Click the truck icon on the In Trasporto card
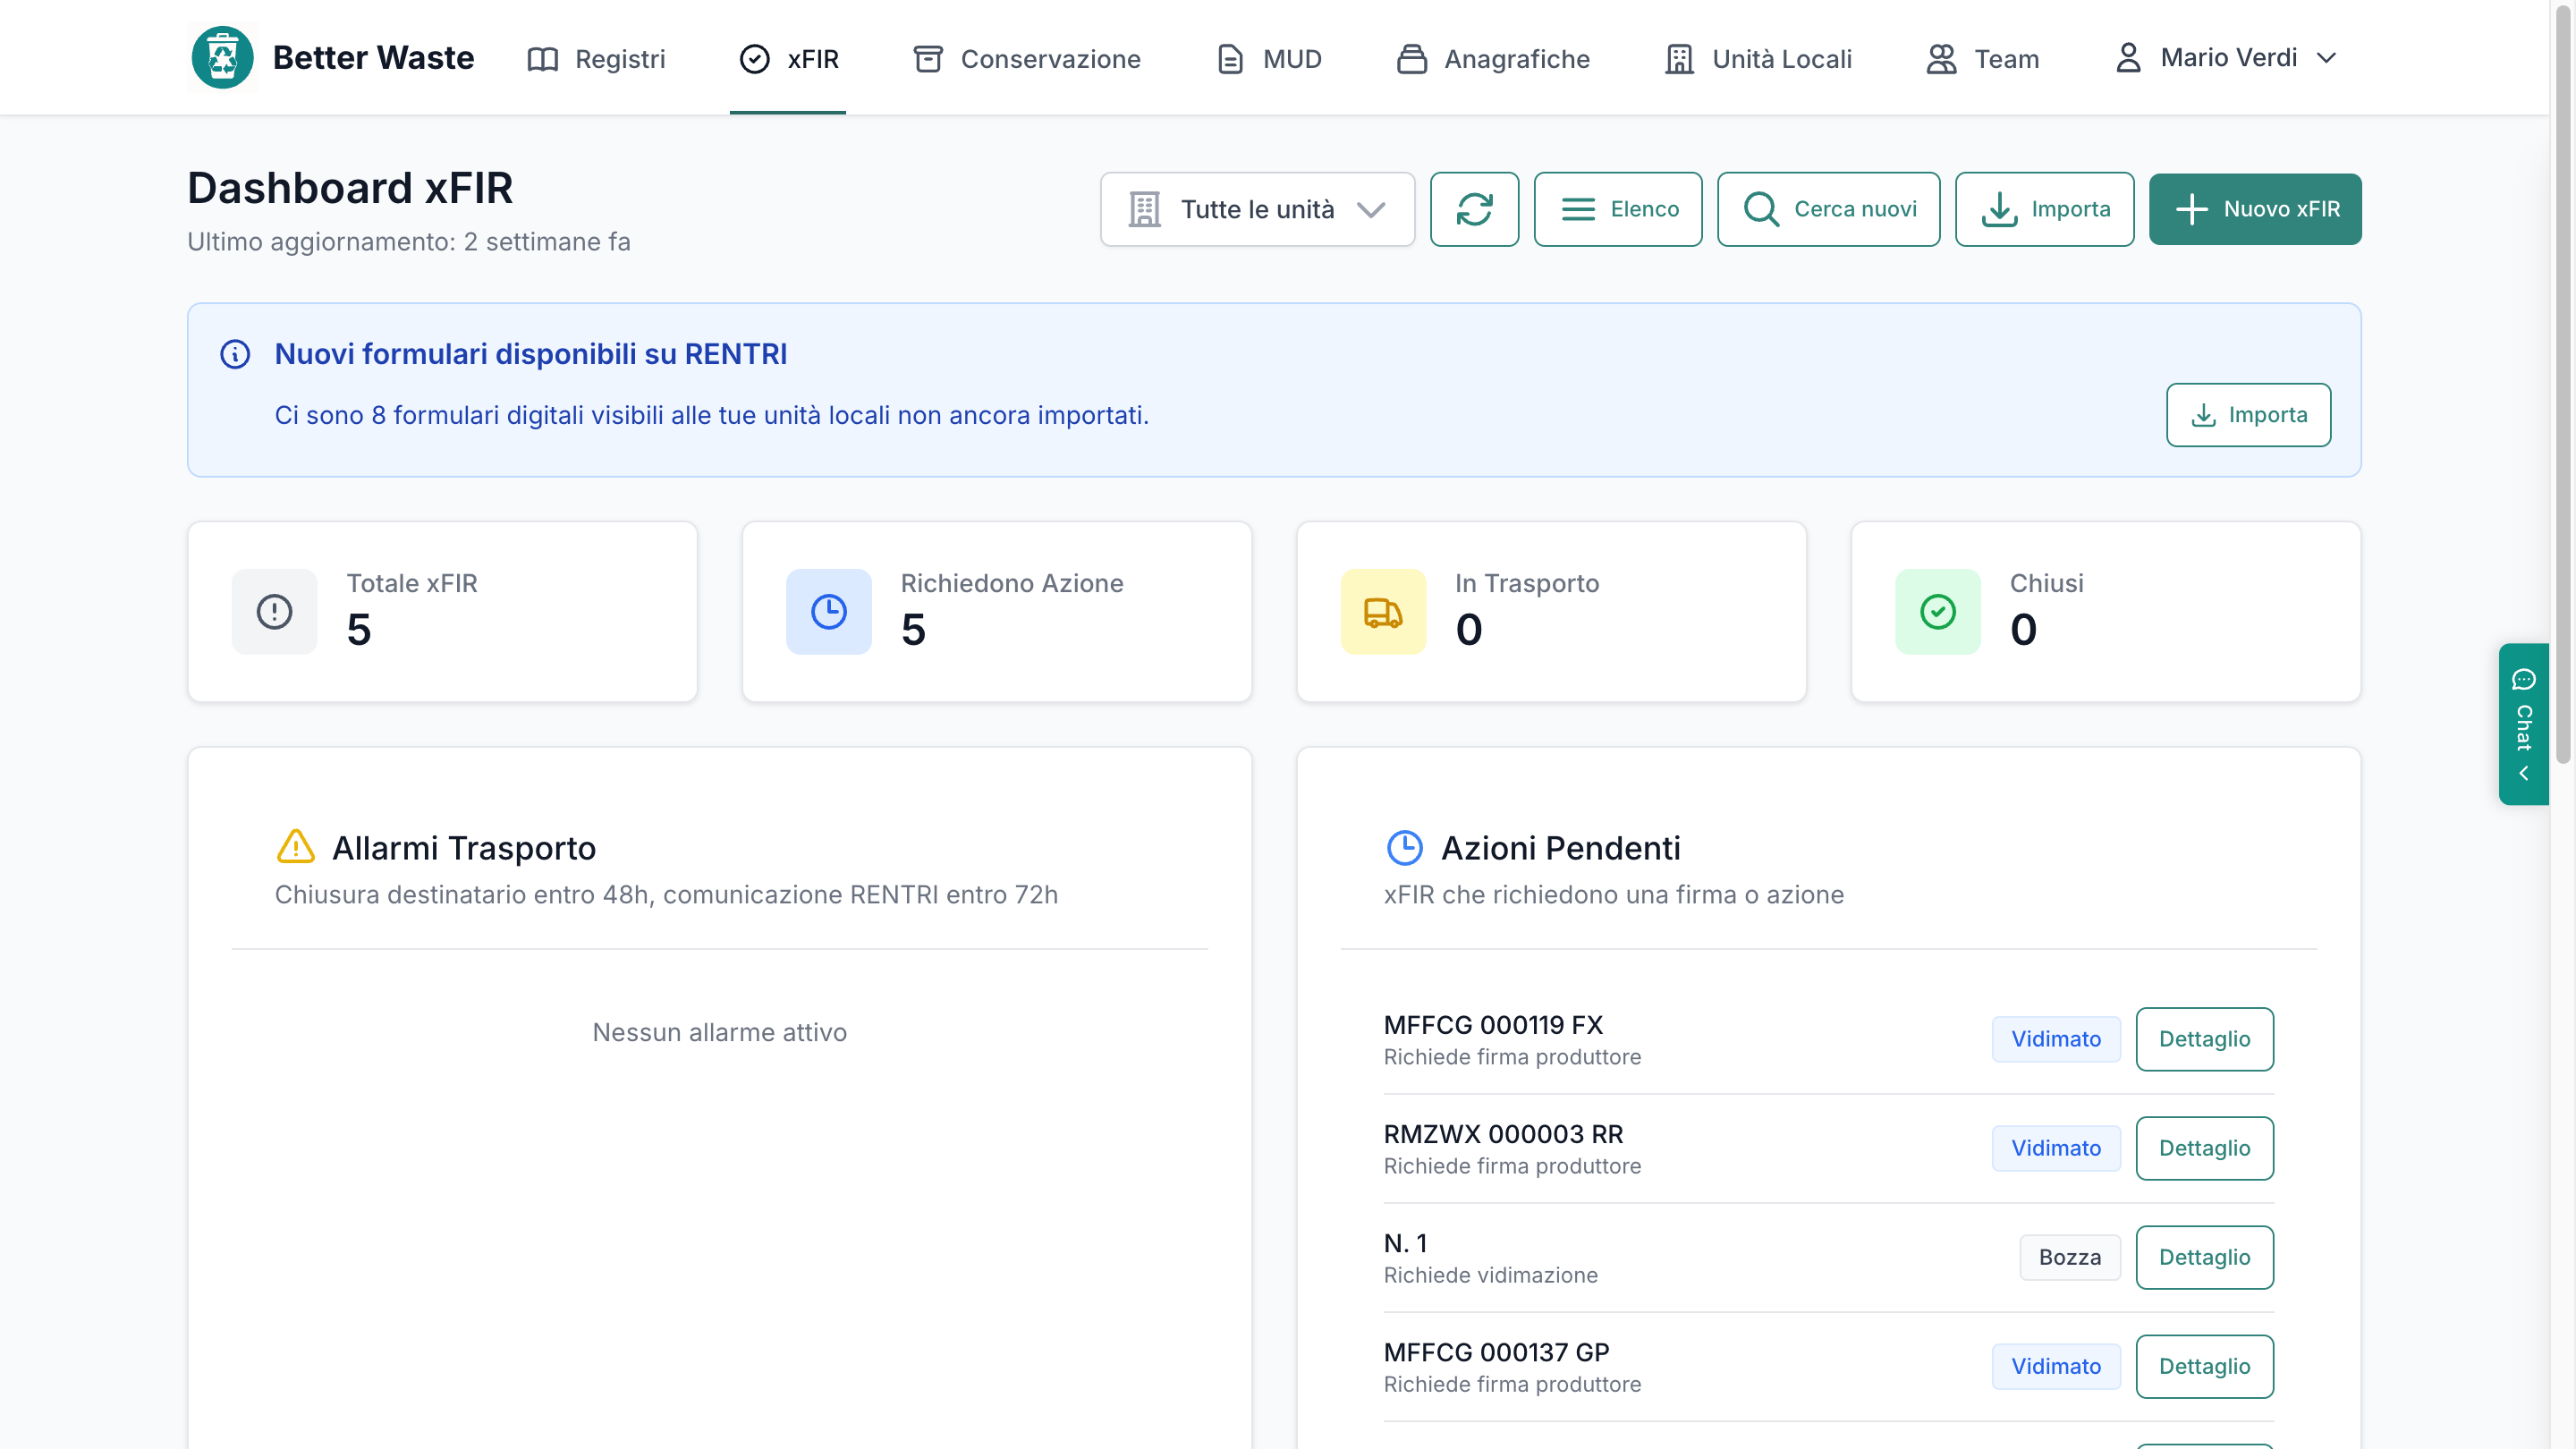This screenshot has width=2576, height=1449. (x=1383, y=612)
